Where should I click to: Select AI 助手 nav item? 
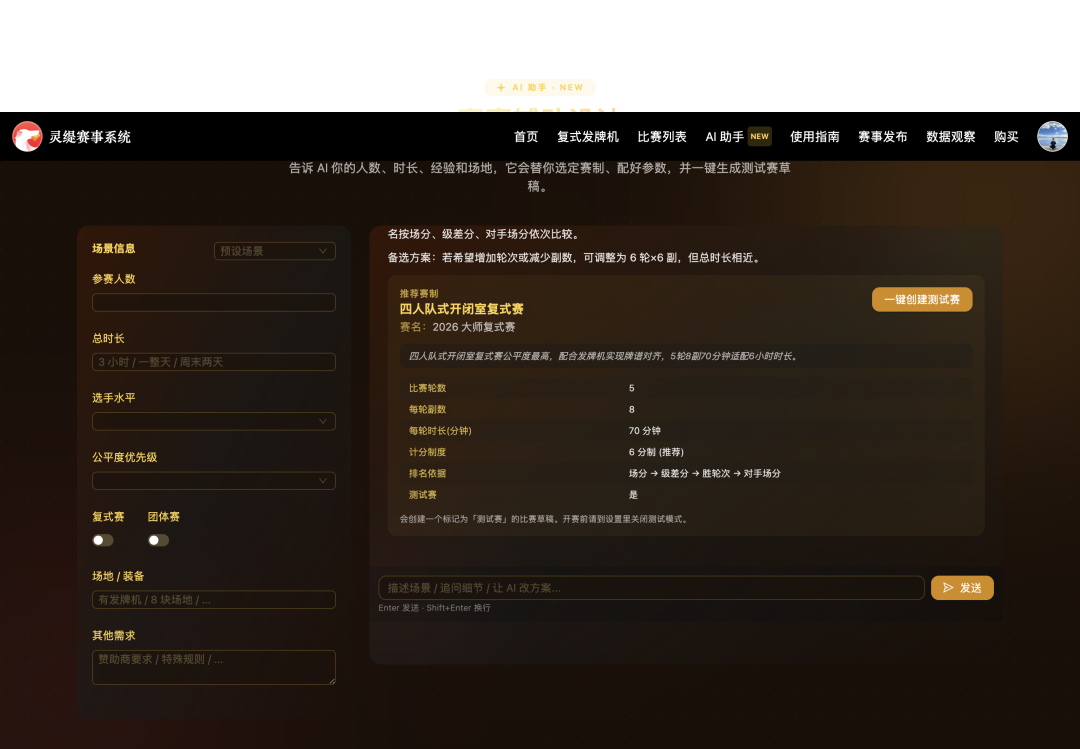[x=724, y=136]
